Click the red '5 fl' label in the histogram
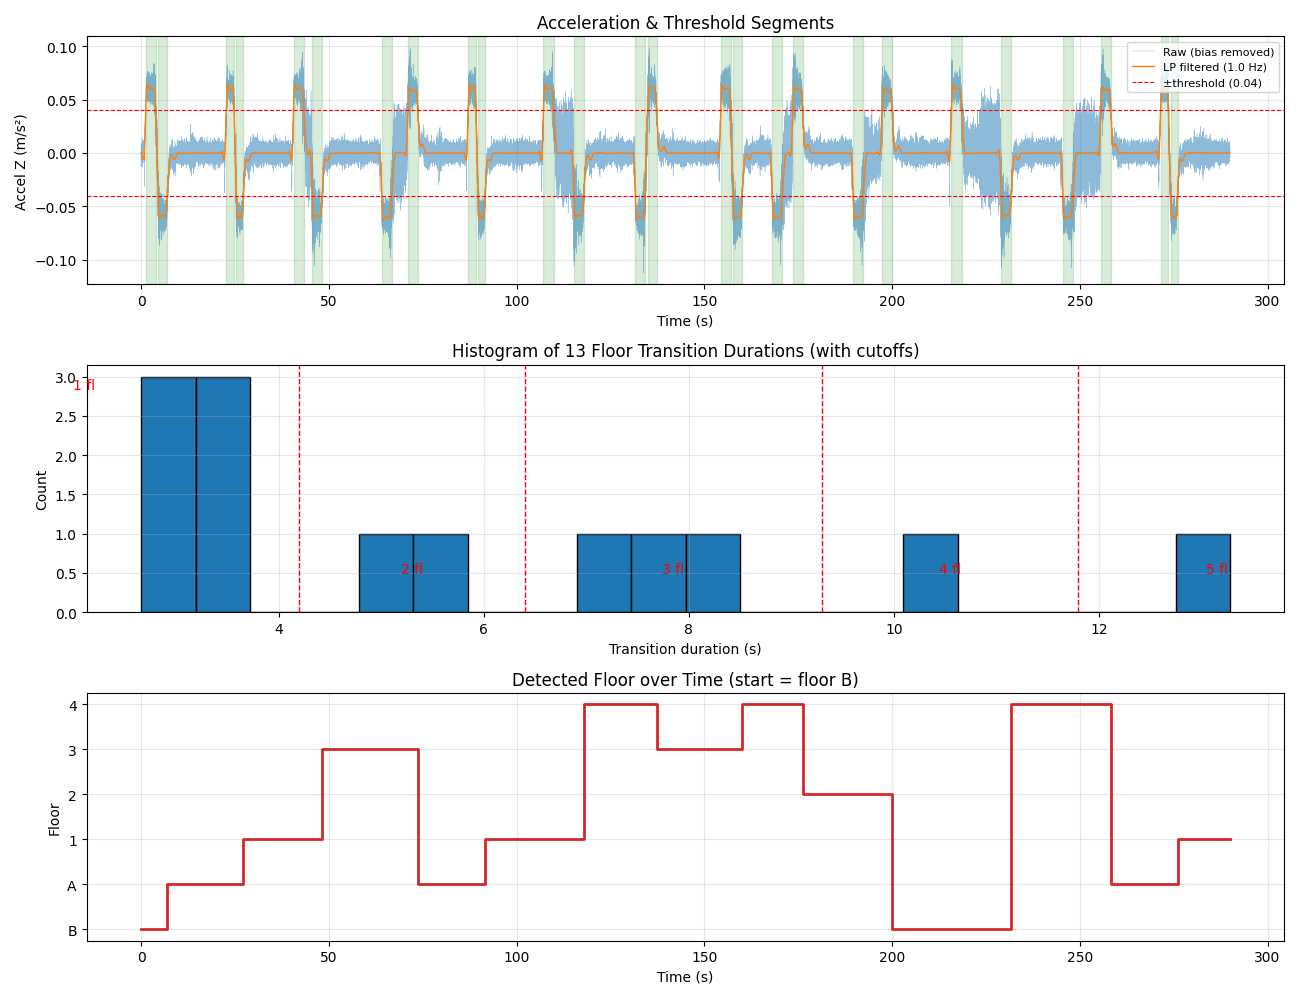Viewport: 1299px width, 999px height. [x=1217, y=569]
